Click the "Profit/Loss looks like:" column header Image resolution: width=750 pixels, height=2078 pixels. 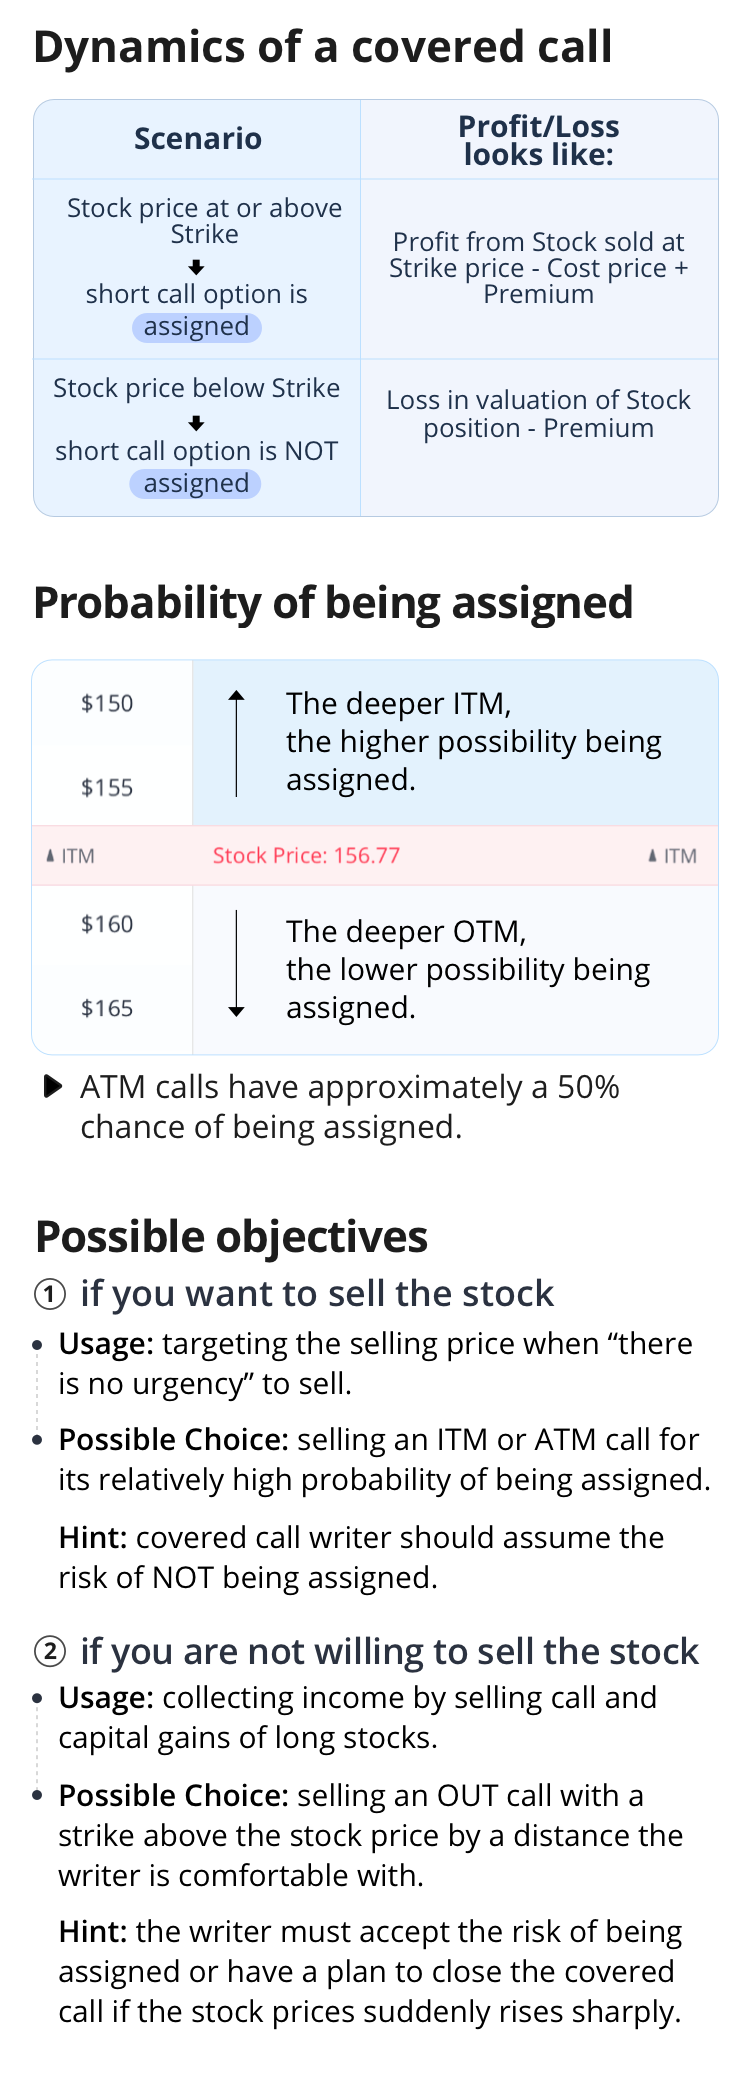coord(538,140)
